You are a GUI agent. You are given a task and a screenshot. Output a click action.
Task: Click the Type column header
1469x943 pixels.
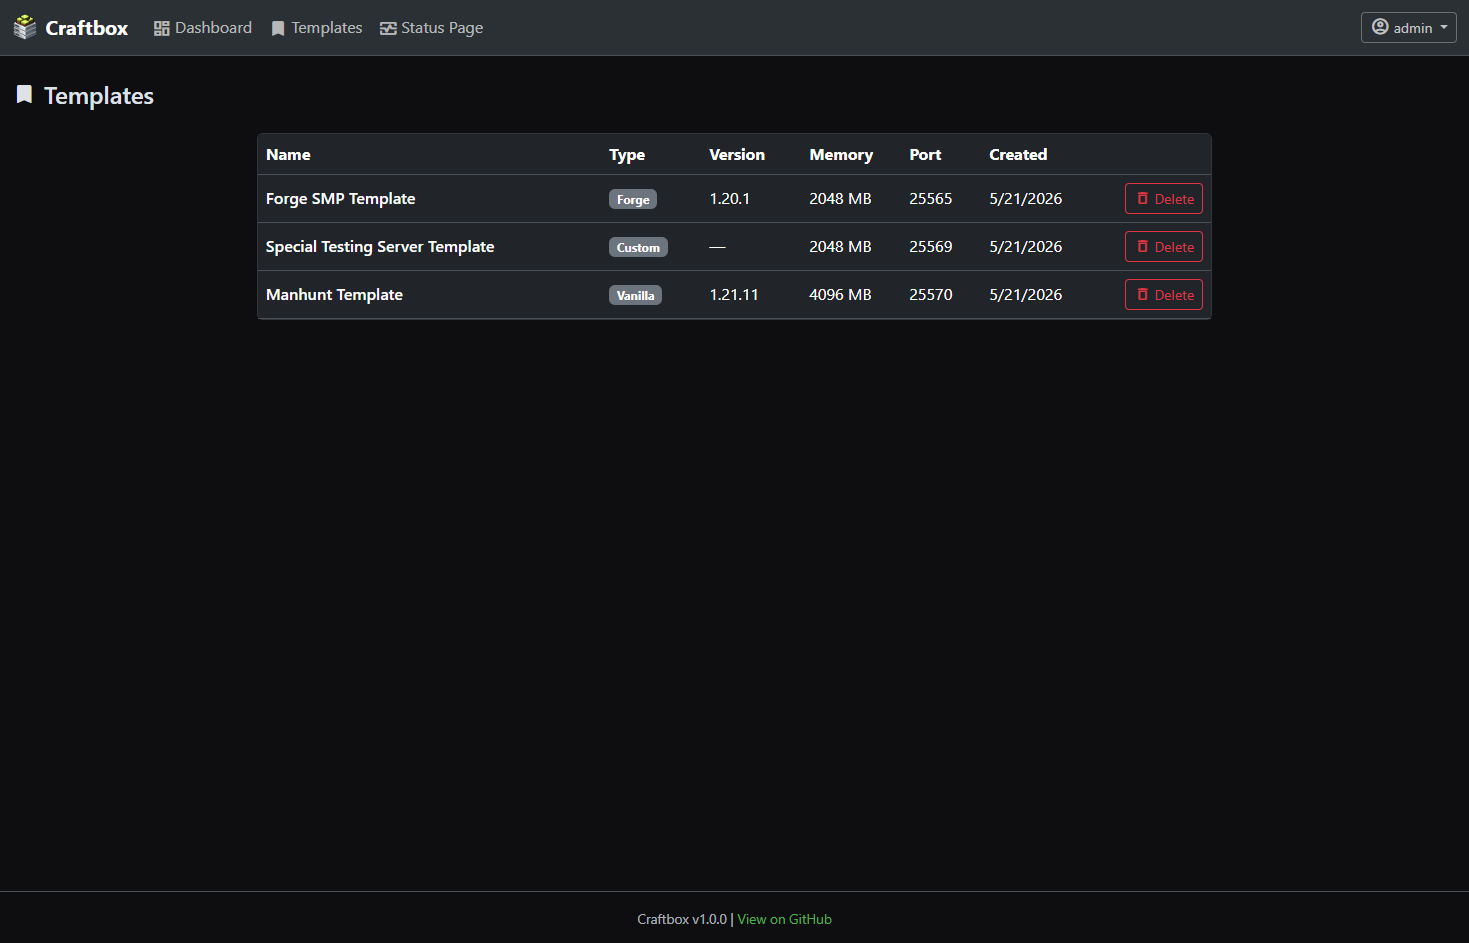(x=627, y=155)
